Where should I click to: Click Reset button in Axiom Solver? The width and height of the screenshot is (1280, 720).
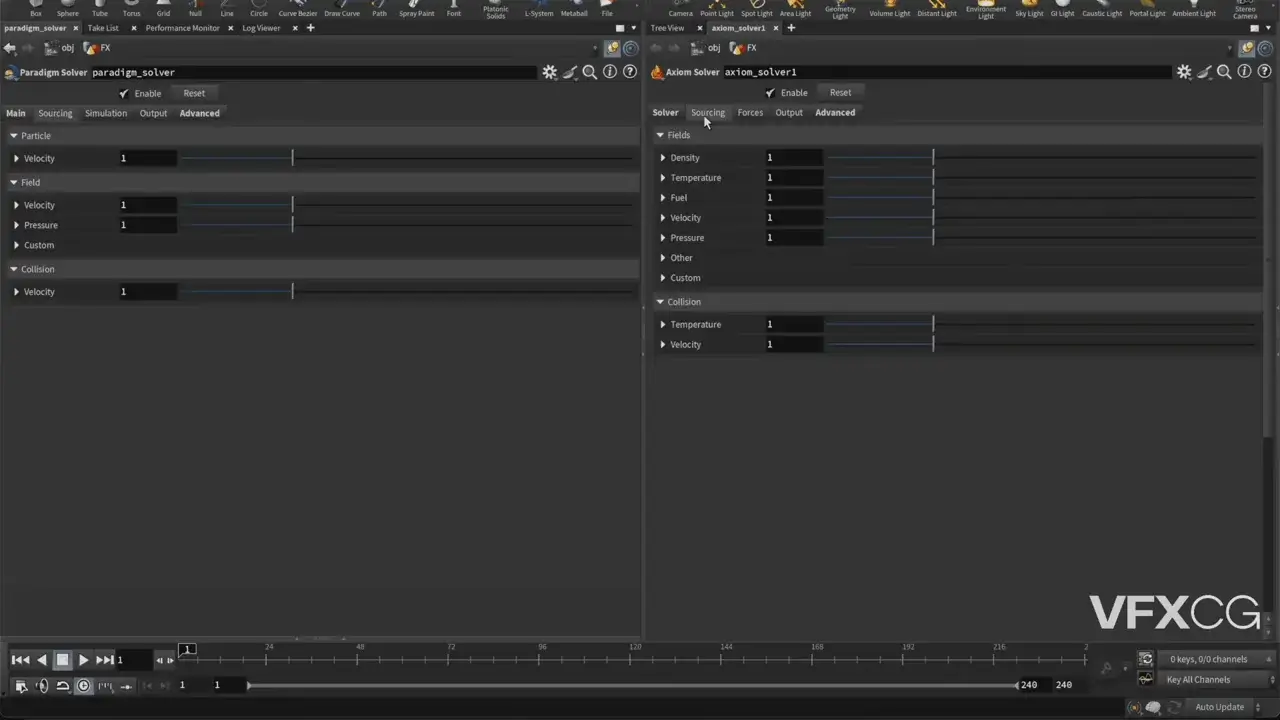pyautogui.click(x=840, y=92)
